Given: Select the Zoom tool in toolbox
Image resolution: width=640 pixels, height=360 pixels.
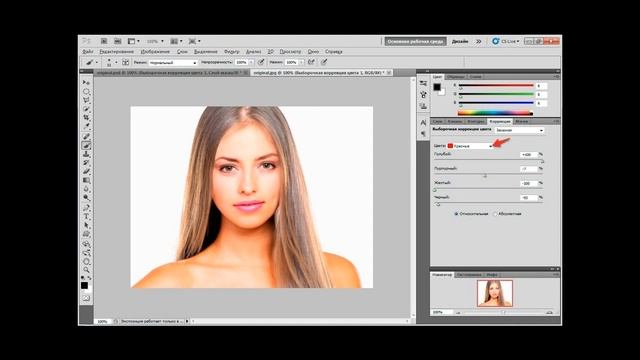Looking at the screenshot, I should (x=86, y=270).
